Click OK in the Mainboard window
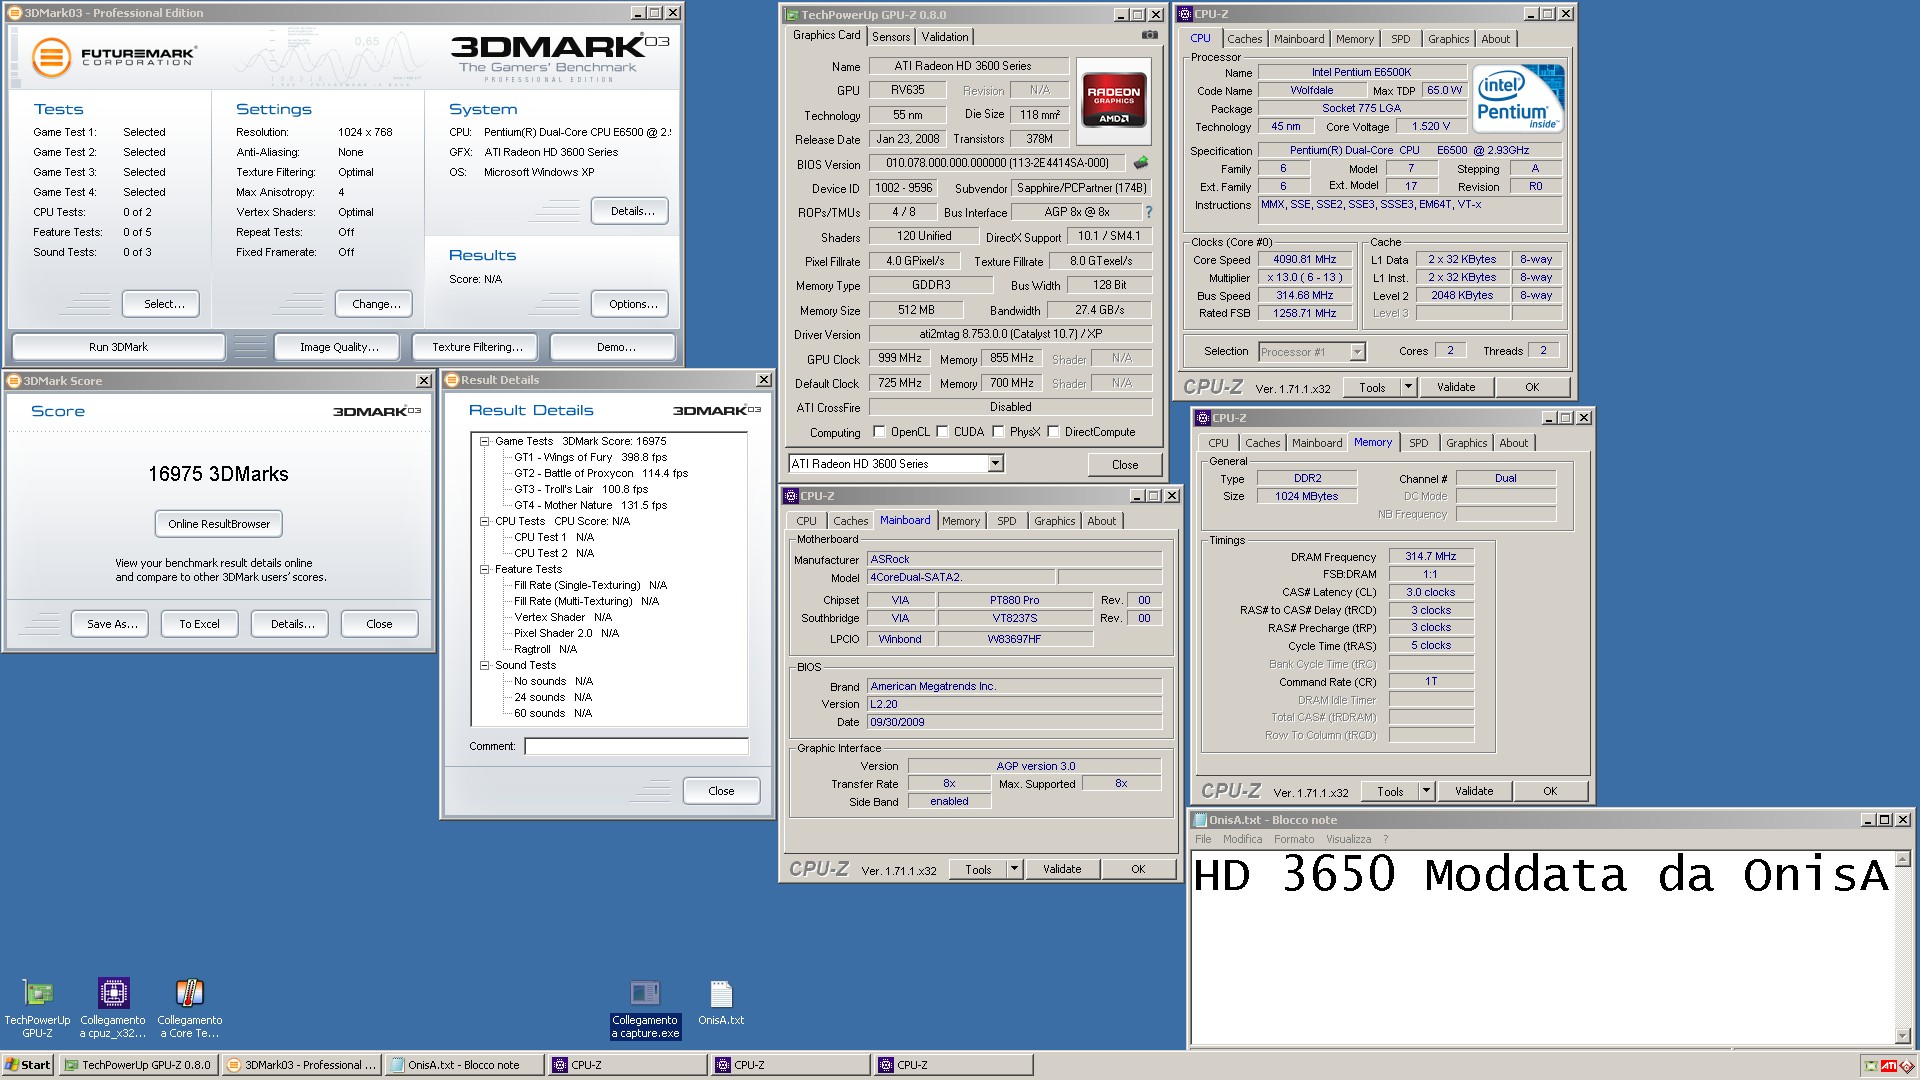This screenshot has width=1920, height=1080. [1138, 870]
